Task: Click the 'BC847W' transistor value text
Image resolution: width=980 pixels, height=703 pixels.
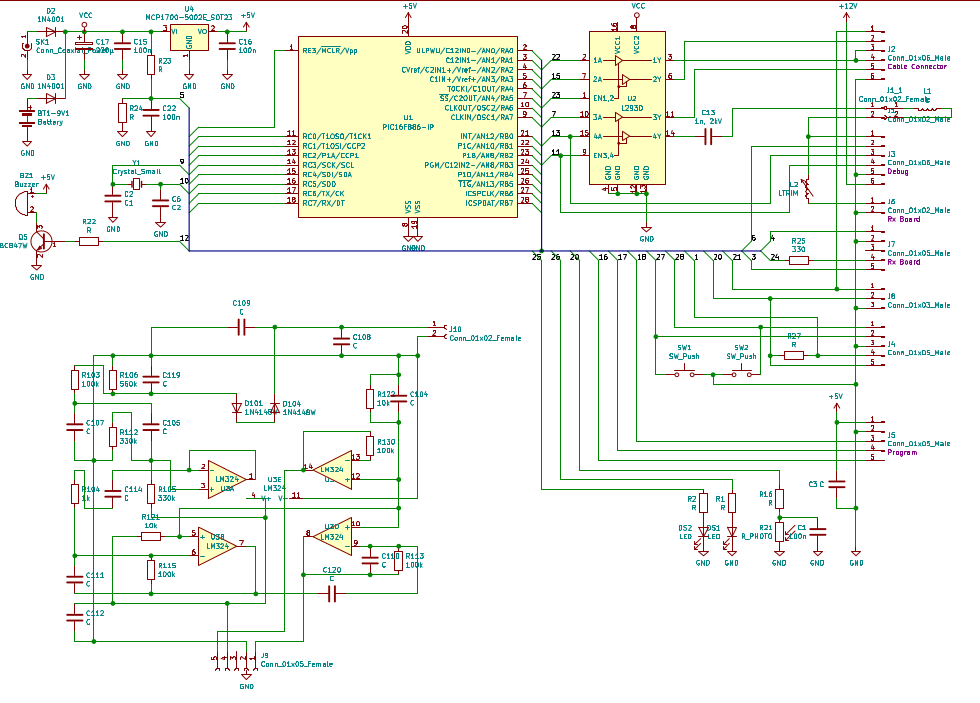Action: tap(13, 246)
